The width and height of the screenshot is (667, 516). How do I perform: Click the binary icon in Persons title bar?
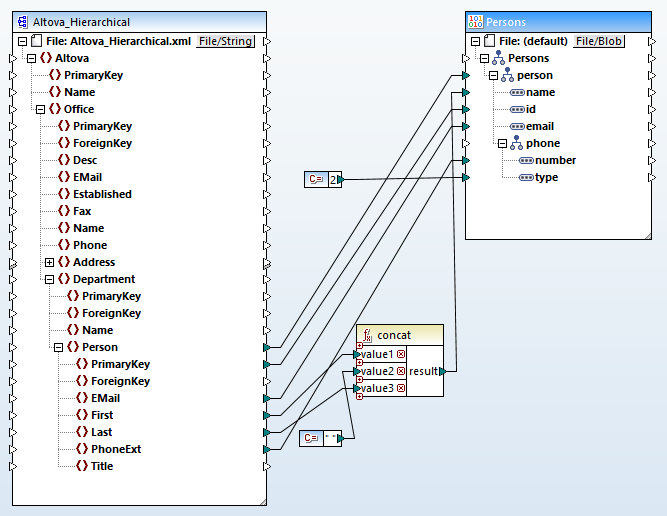[477, 22]
